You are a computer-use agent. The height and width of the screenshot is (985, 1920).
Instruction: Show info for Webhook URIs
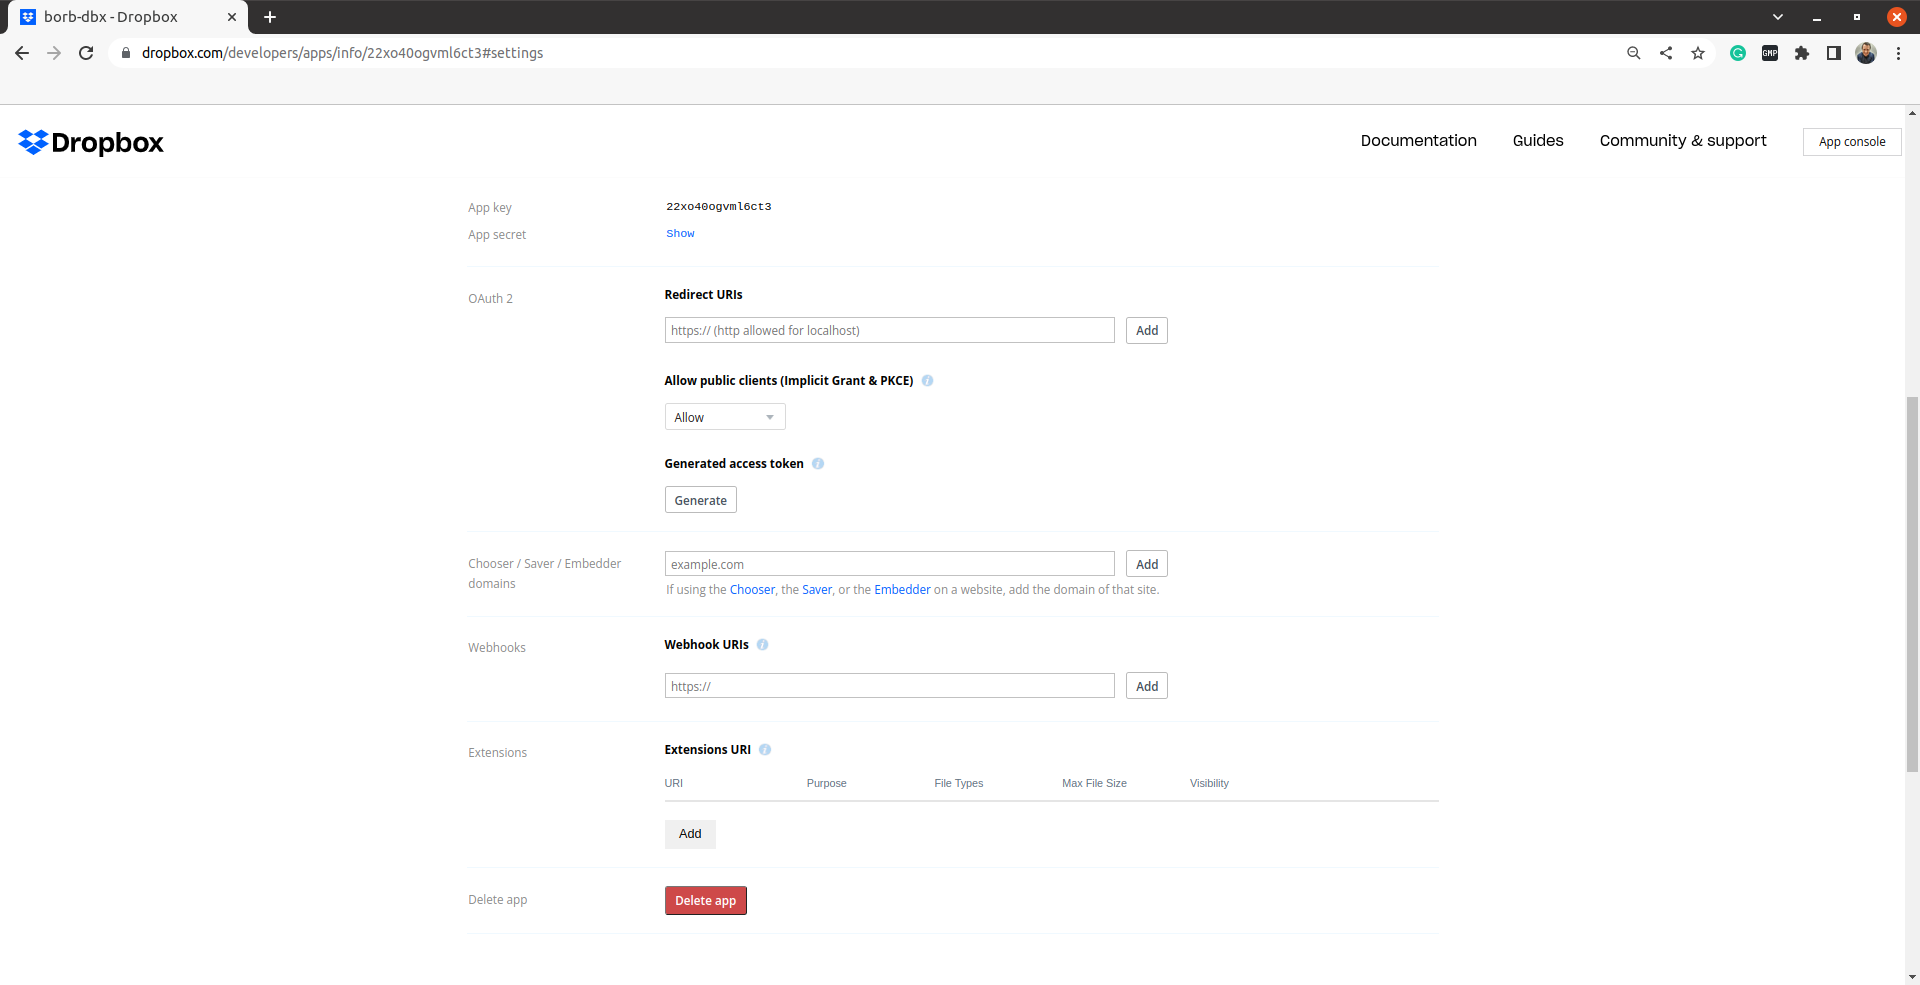pos(762,645)
